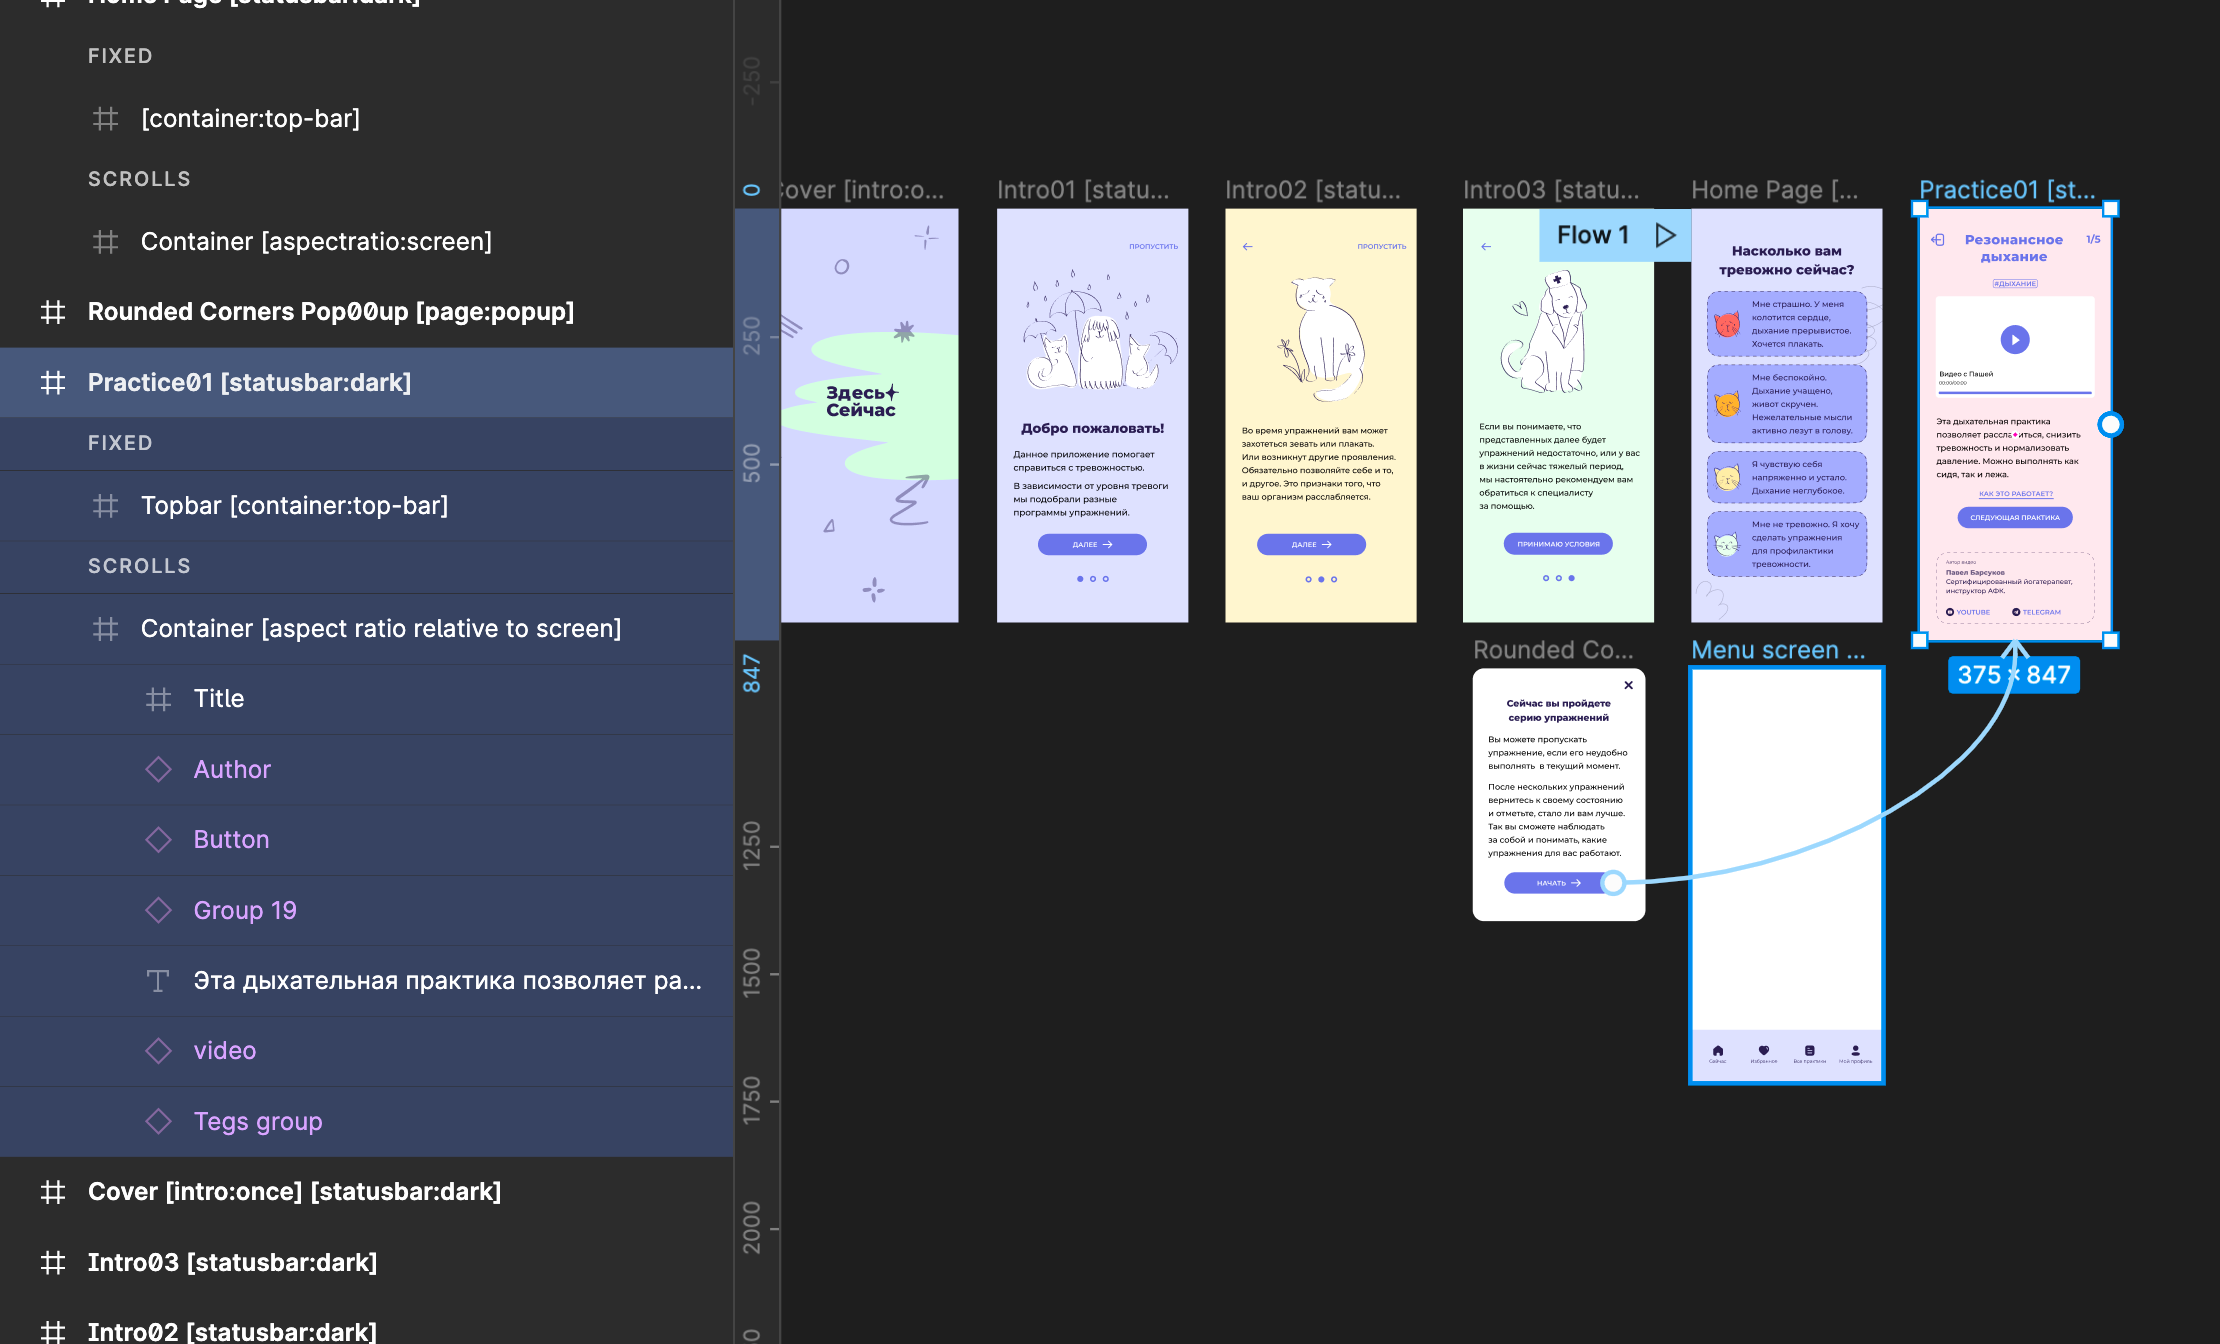
Task: Click the frame icon of the Title layer
Action: click(x=158, y=699)
